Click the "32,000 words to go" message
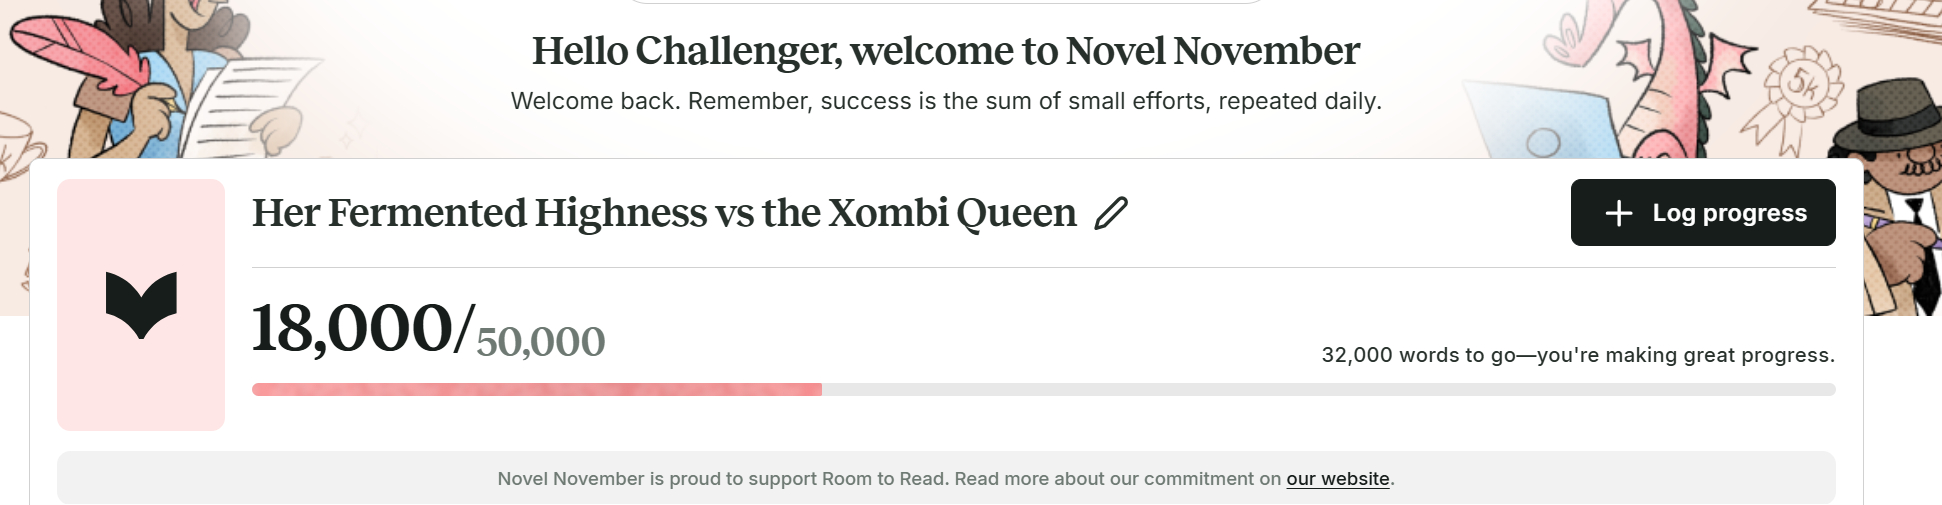This screenshot has width=1942, height=505. [x=1577, y=355]
